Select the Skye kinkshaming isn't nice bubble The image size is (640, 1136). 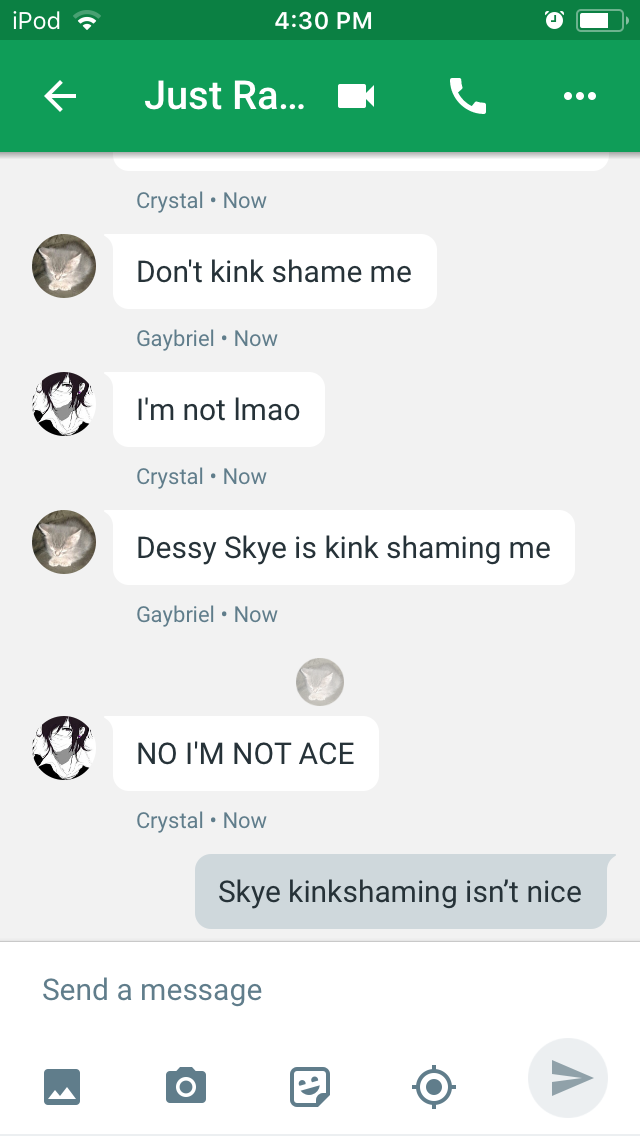tap(401, 891)
